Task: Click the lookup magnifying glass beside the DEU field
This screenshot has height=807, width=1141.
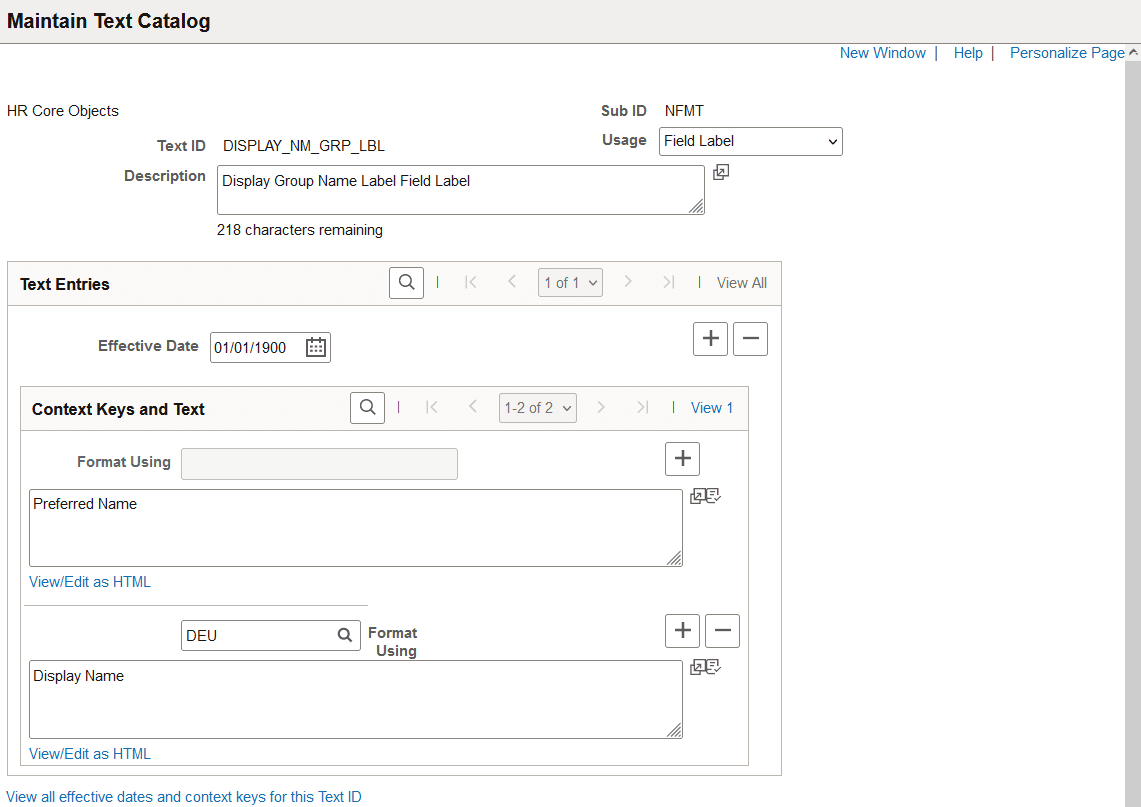Action: [x=345, y=635]
